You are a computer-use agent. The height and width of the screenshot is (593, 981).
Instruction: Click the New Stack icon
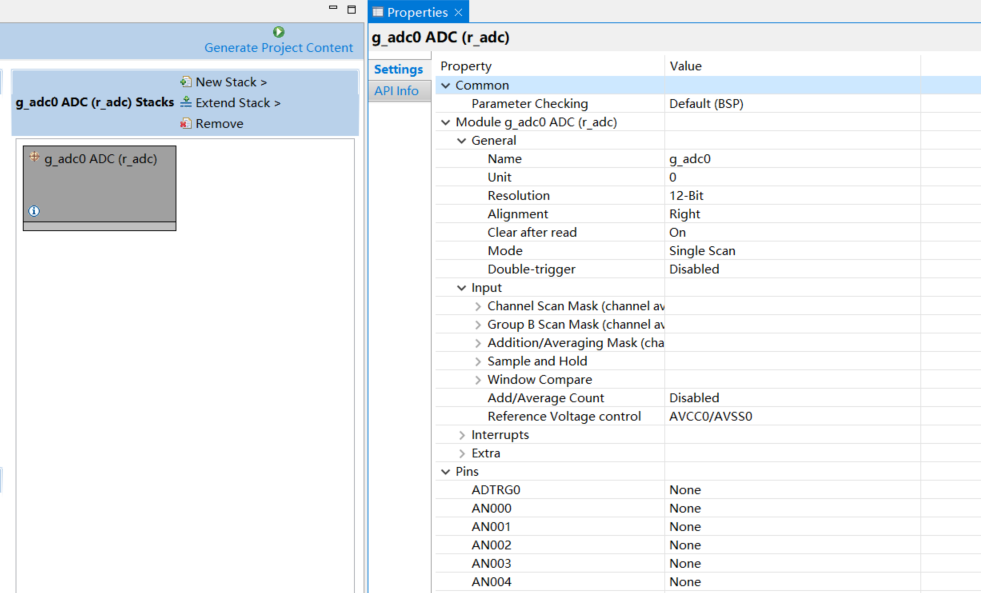186,82
